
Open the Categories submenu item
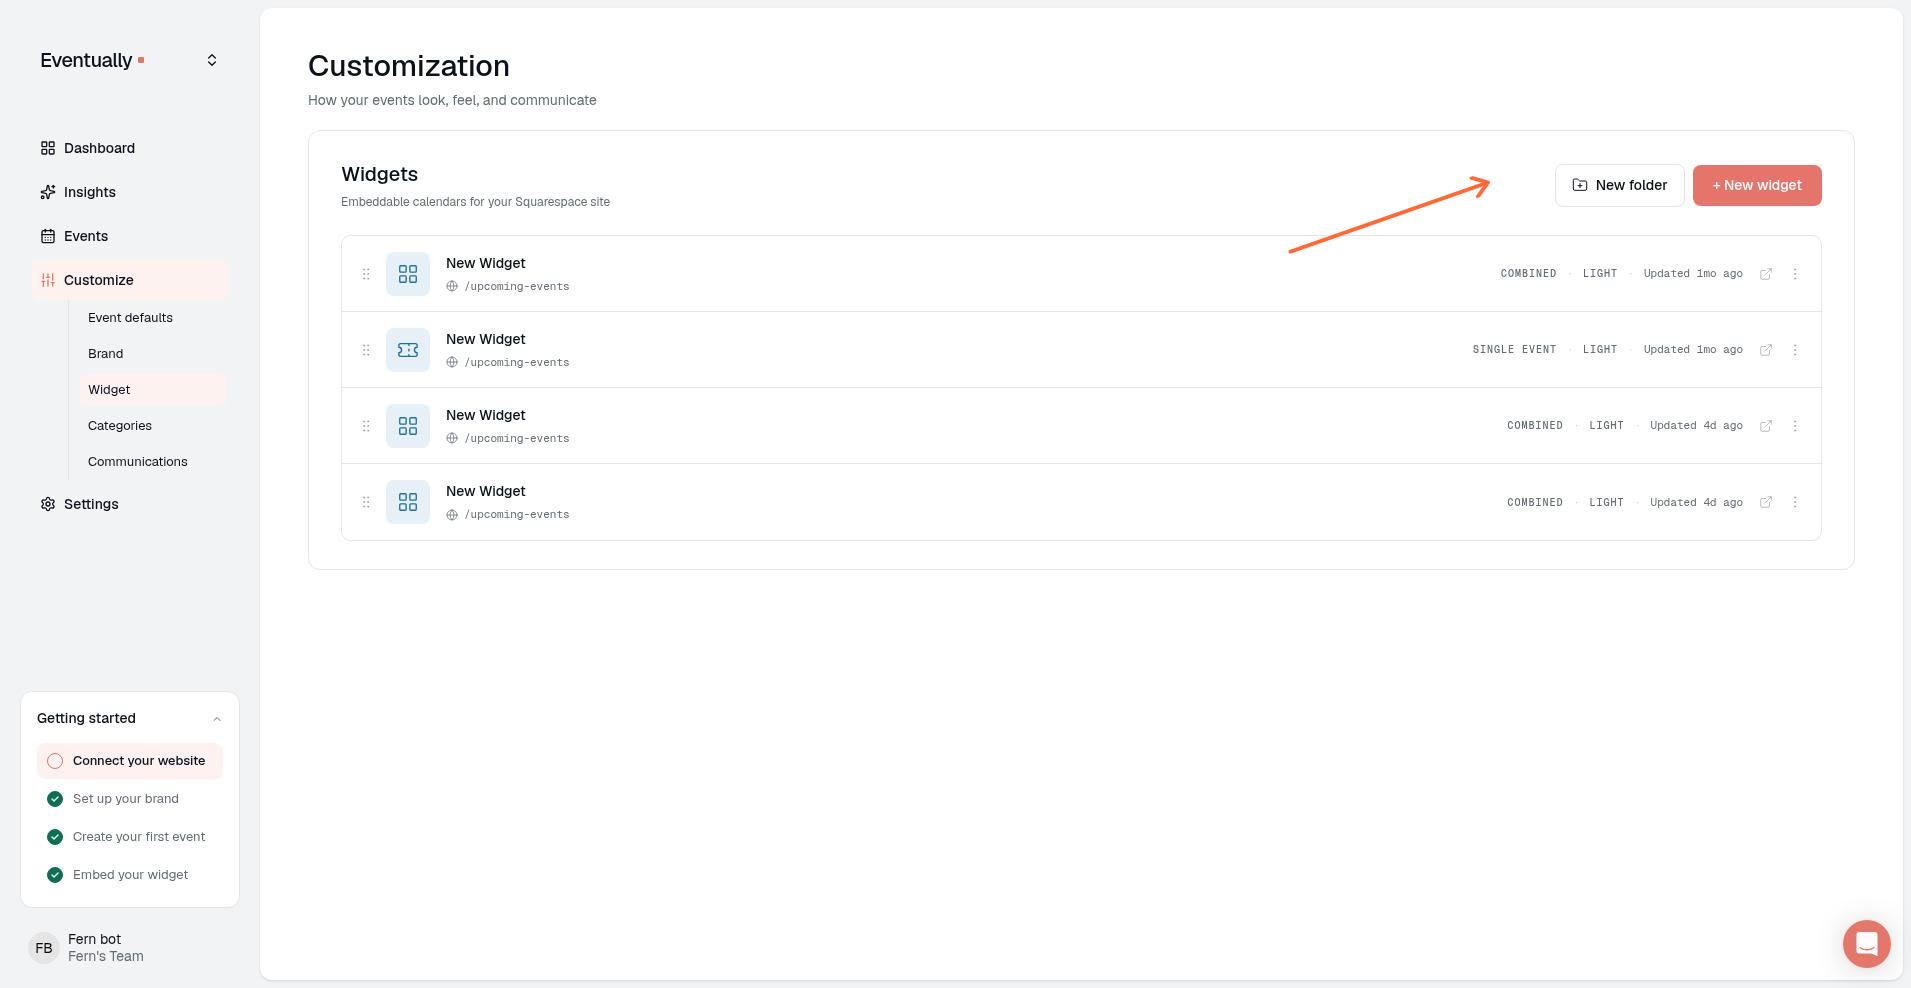point(120,426)
